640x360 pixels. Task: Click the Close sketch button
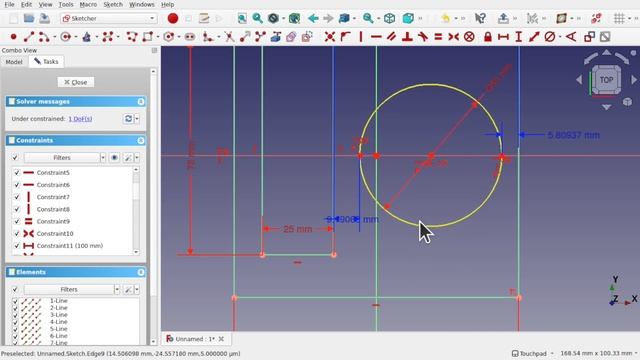(76, 82)
